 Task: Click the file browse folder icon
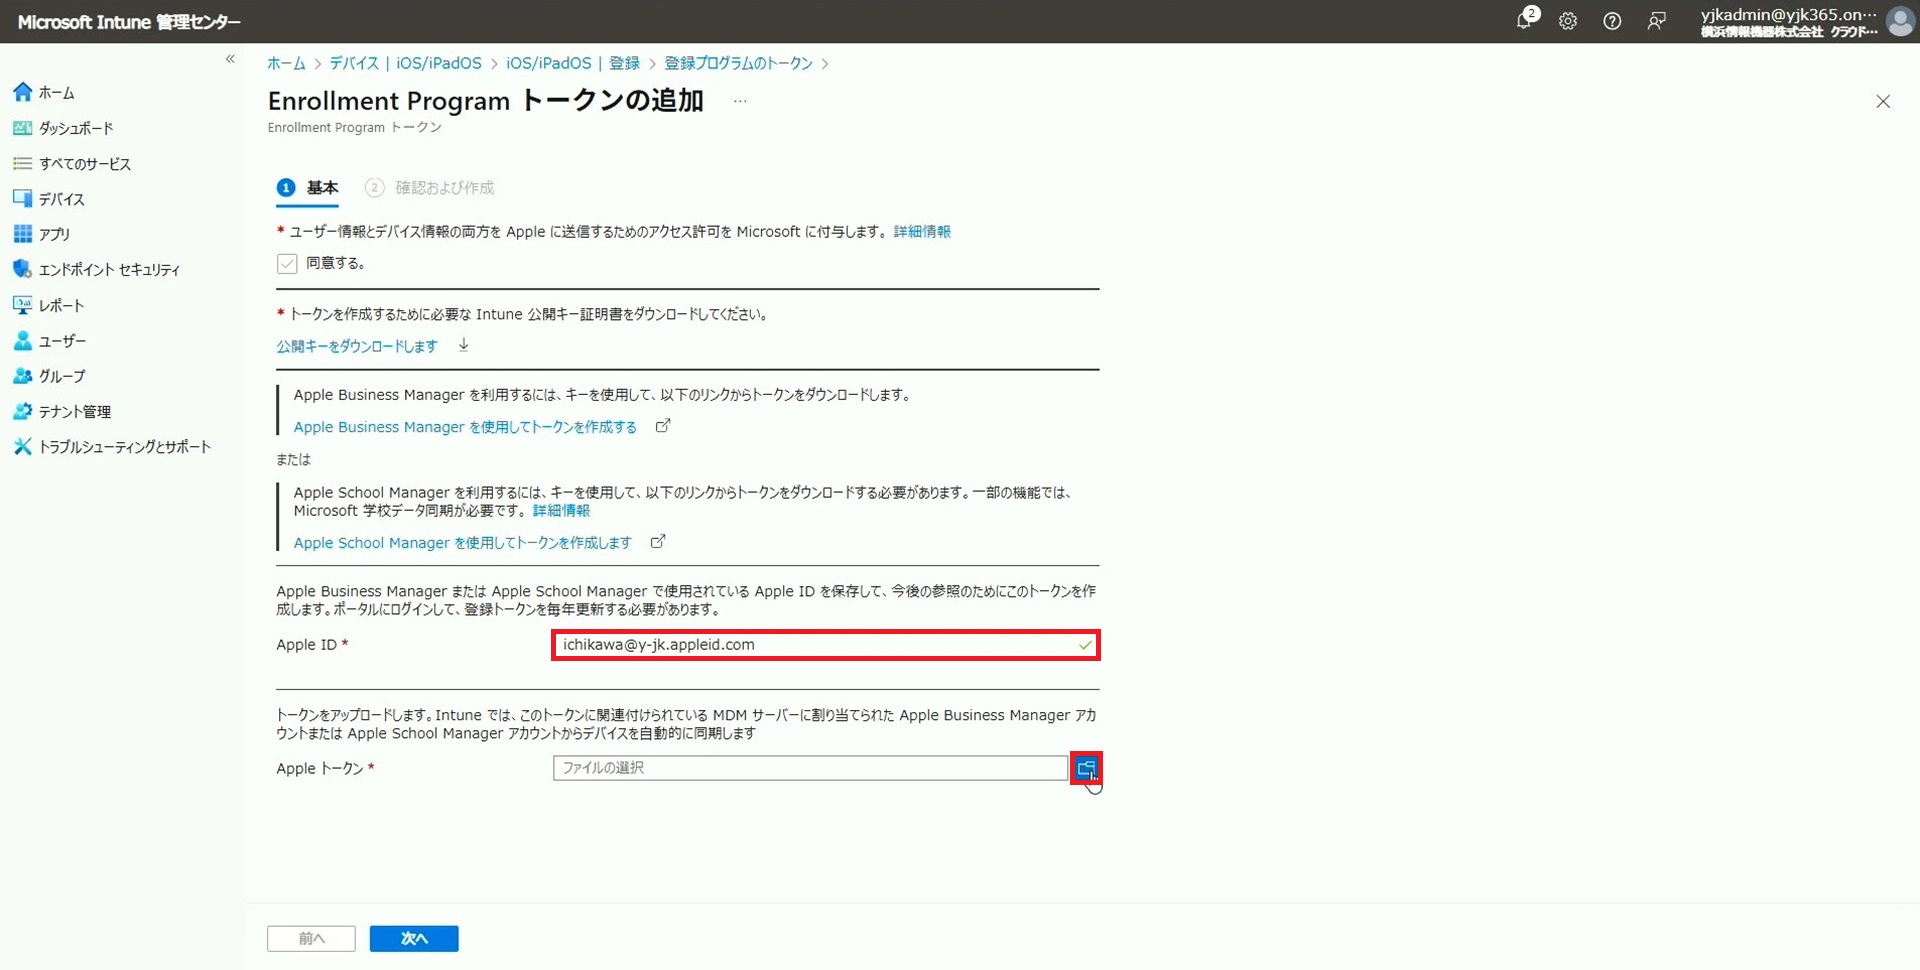(x=1086, y=768)
